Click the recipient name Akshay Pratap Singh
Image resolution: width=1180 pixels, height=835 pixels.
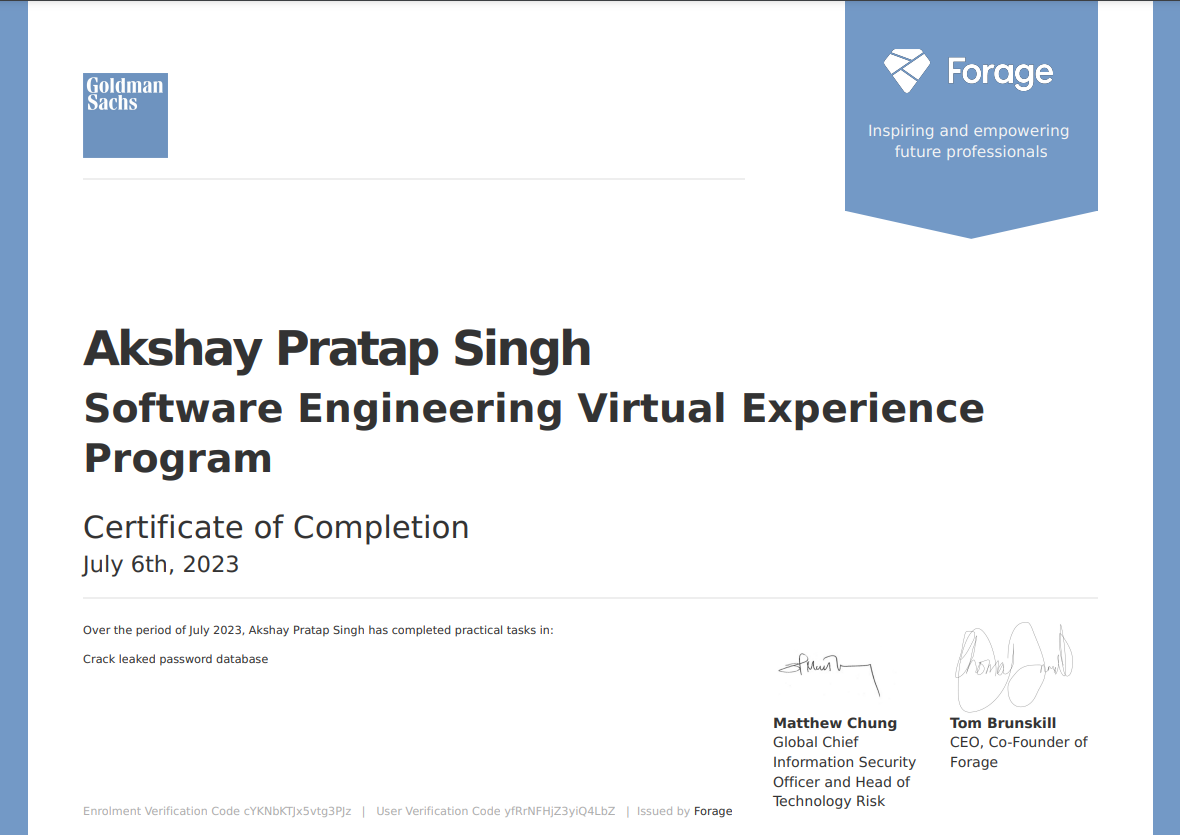point(336,349)
